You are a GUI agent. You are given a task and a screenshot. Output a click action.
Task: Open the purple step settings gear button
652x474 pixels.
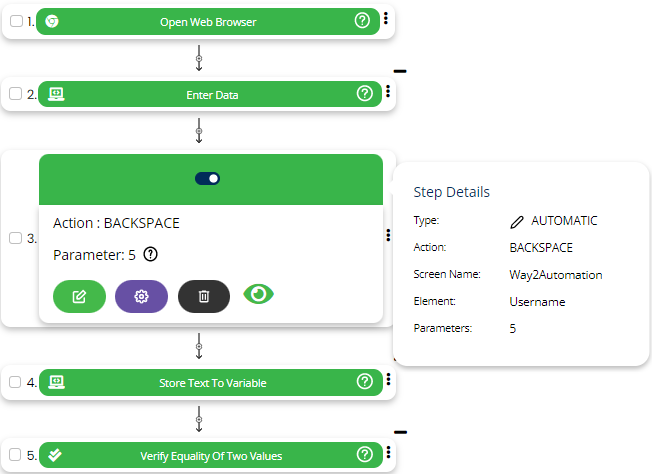click(x=141, y=296)
